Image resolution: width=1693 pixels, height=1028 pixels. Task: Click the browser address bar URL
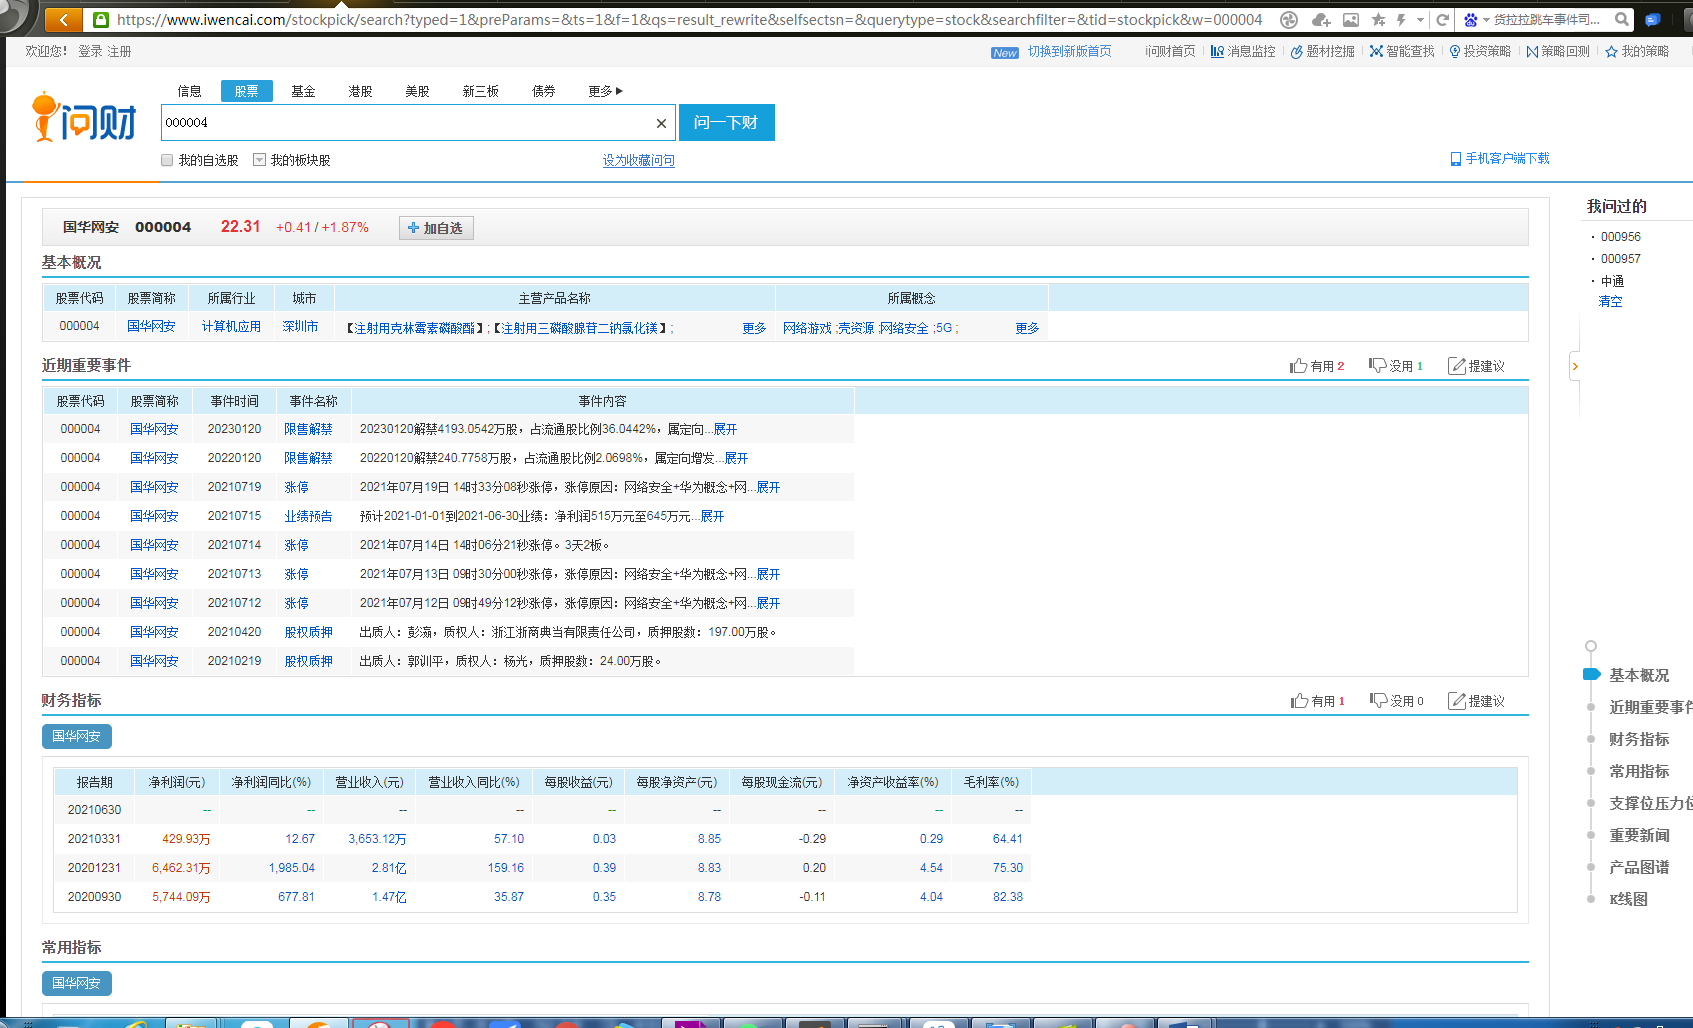[x=689, y=19]
